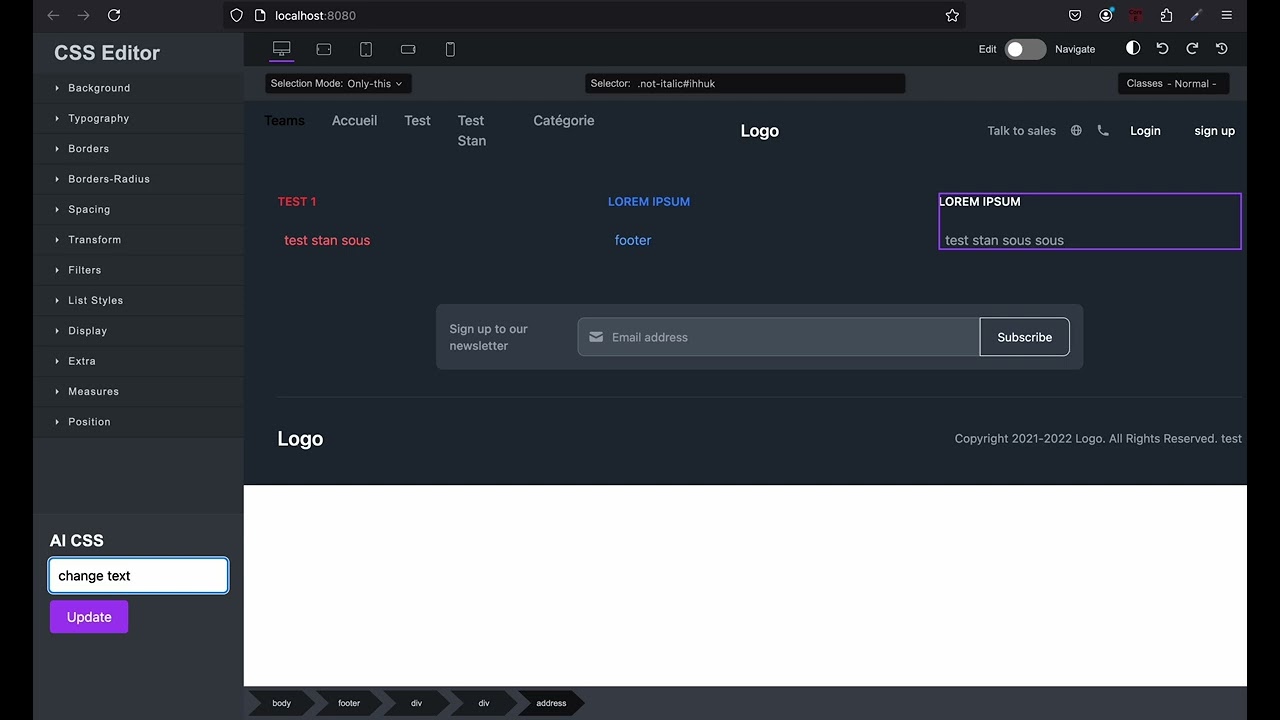This screenshot has width=1280, height=720.
Task: Expand the Transform section
Action: 138,240
